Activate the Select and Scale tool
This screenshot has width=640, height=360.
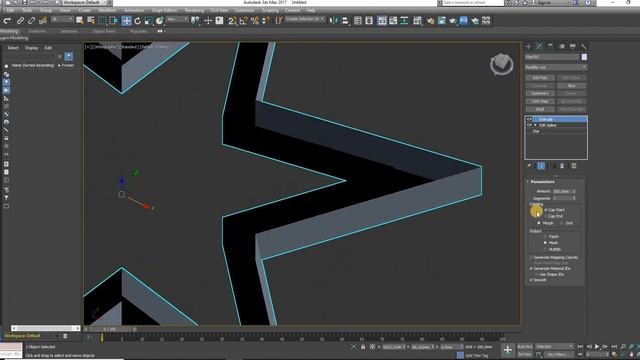(149, 20)
